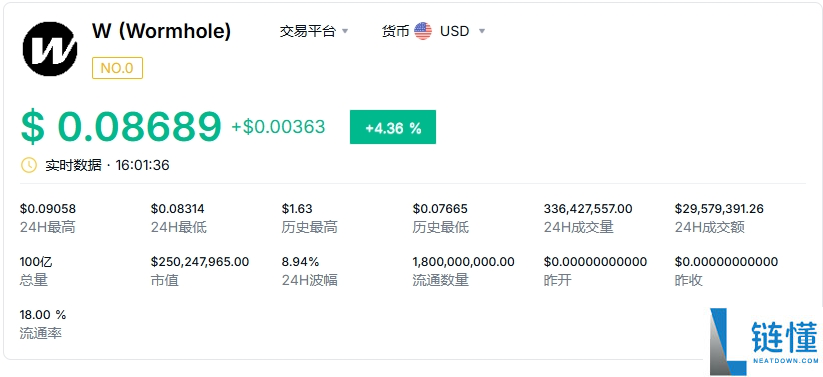Click the 市值 value $250,247,965.00

coord(200,261)
